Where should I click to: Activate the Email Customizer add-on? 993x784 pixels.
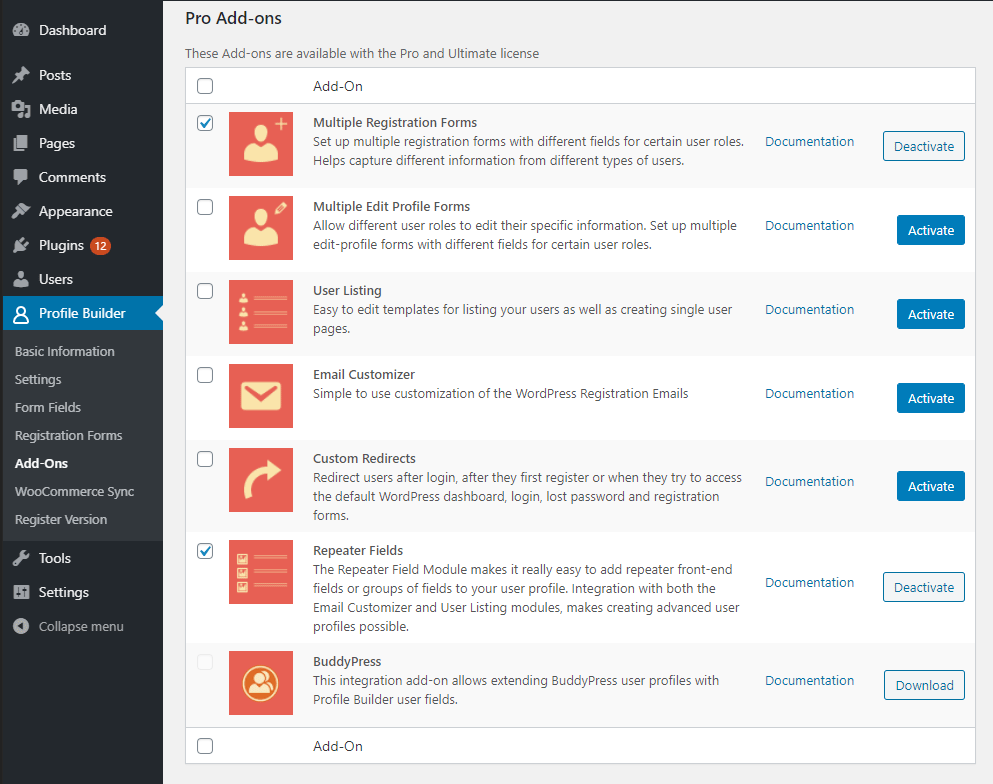tap(930, 398)
